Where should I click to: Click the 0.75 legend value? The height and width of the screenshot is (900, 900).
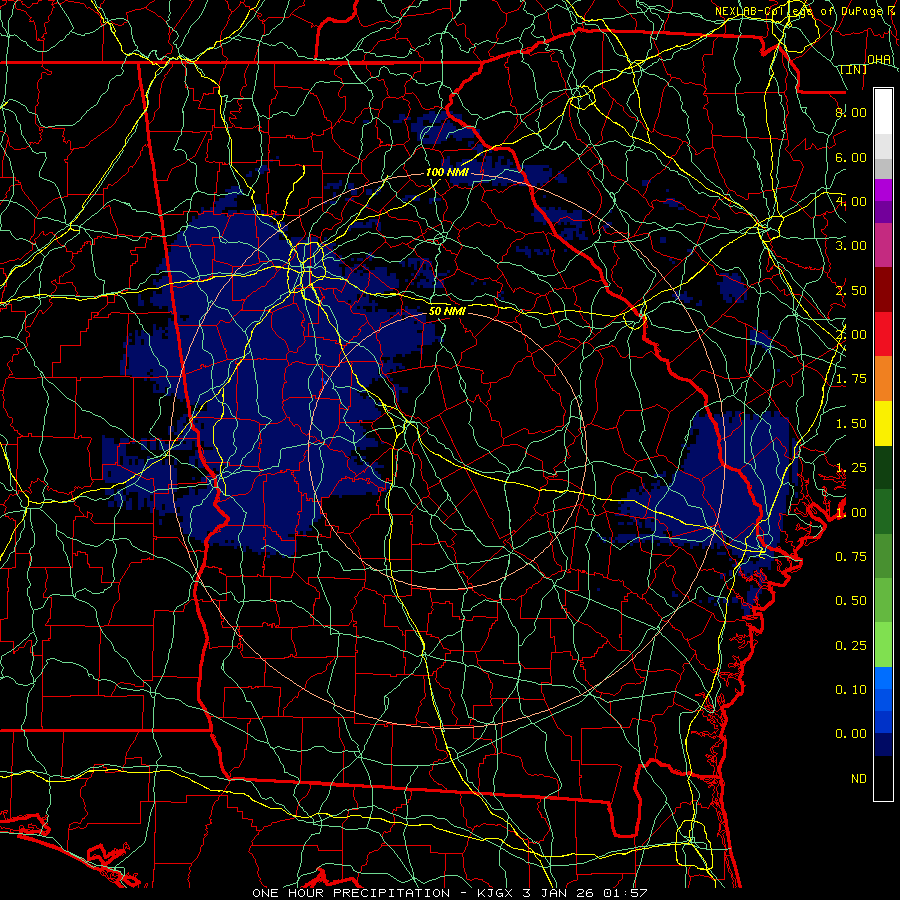[x=851, y=557]
